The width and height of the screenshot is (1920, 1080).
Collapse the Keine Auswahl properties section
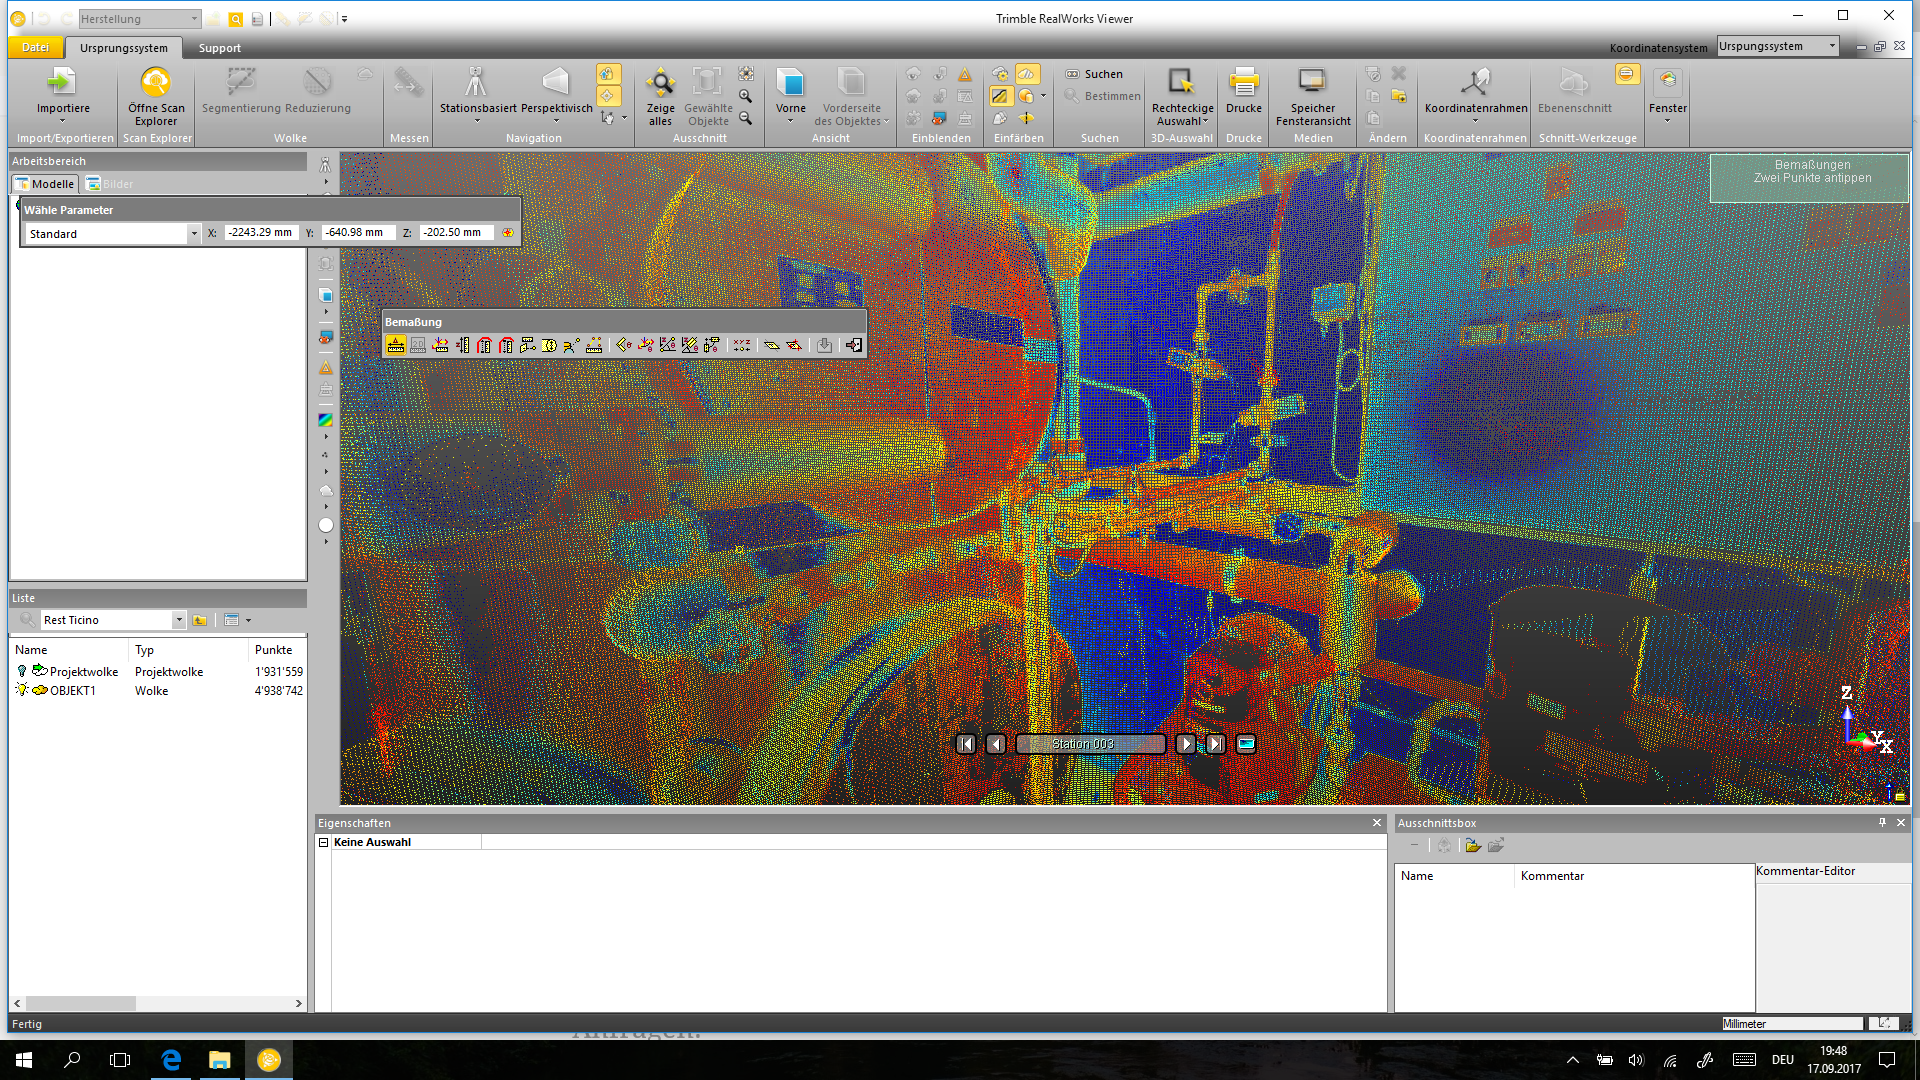[324, 842]
